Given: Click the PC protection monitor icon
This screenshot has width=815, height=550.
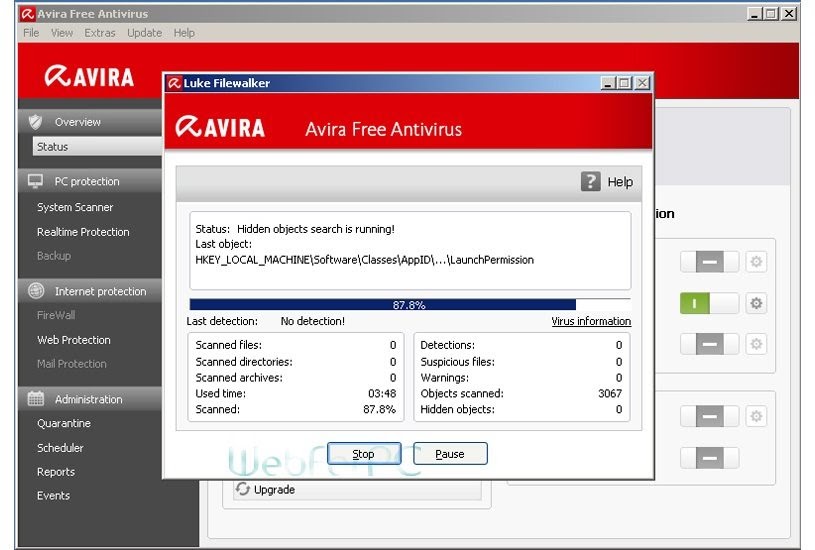Looking at the screenshot, I should pyautogui.click(x=35, y=181).
